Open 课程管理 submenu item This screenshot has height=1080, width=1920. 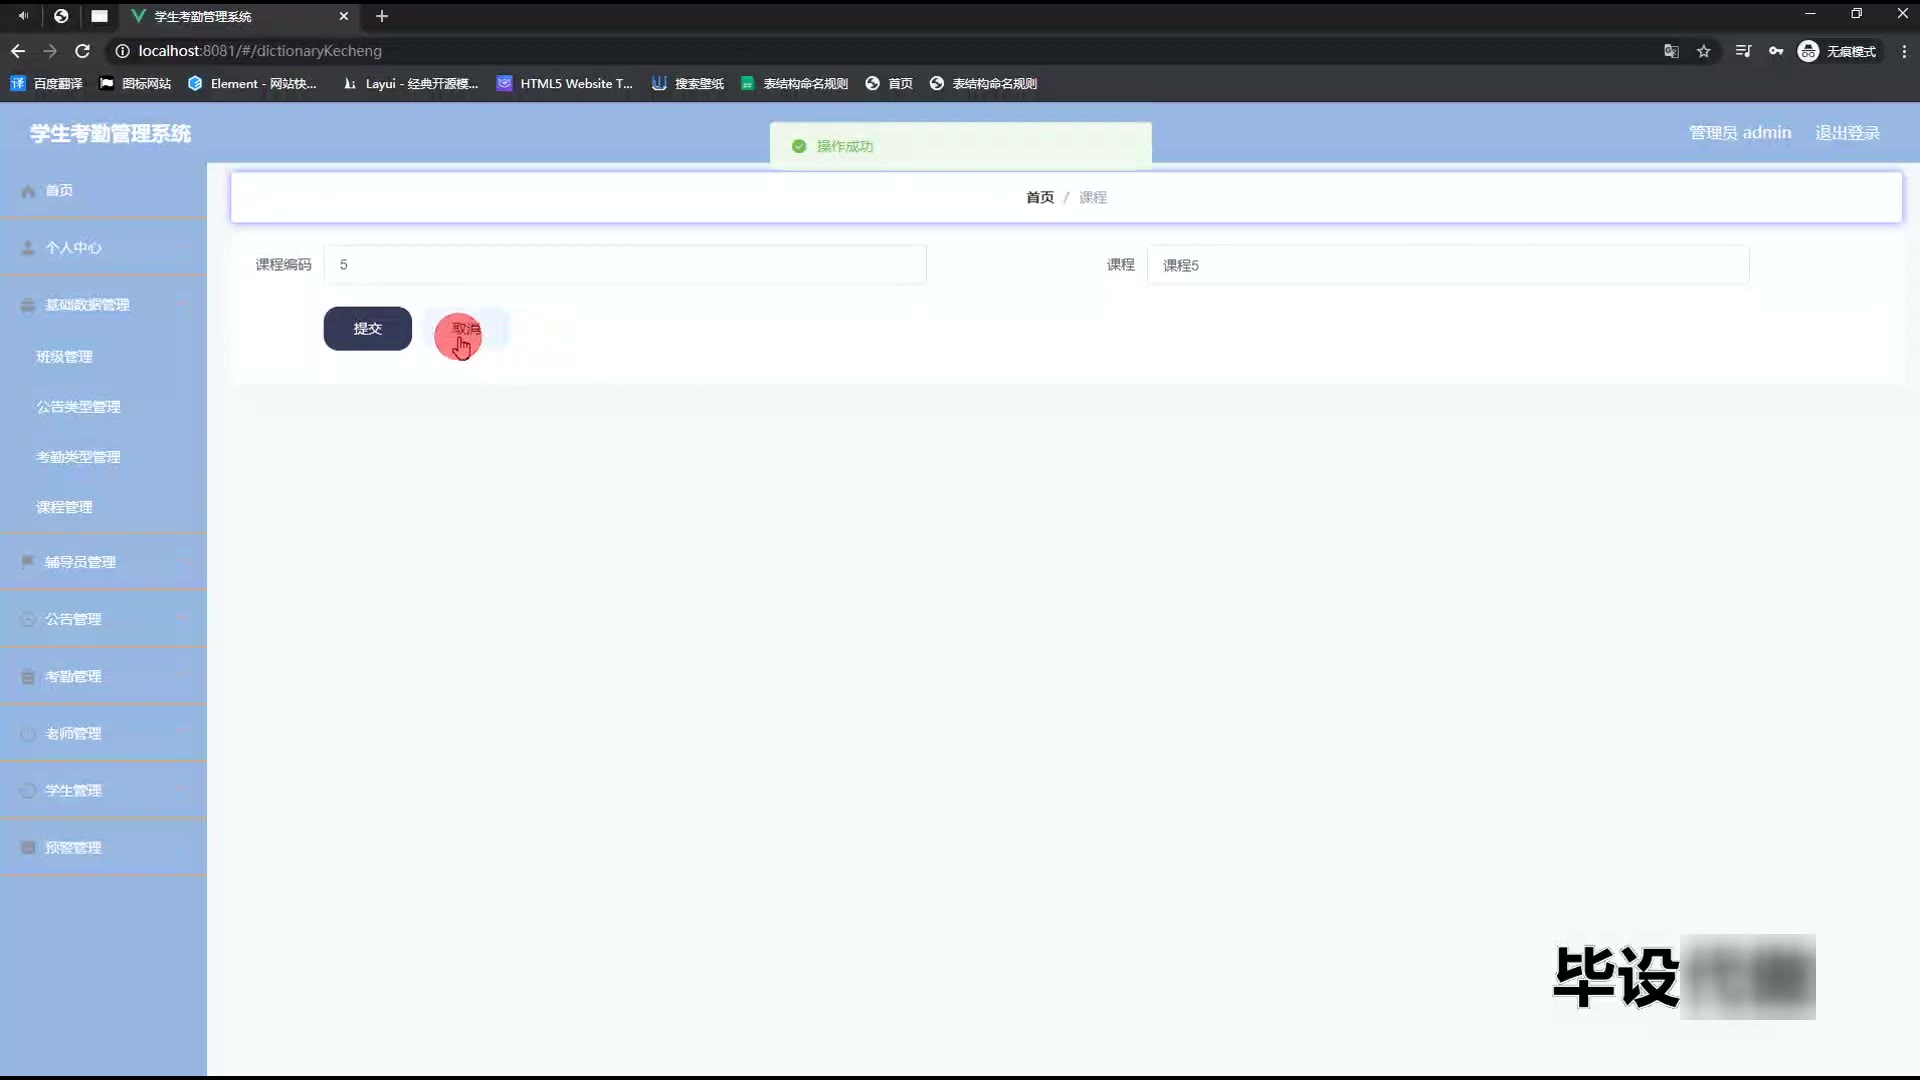(x=64, y=507)
